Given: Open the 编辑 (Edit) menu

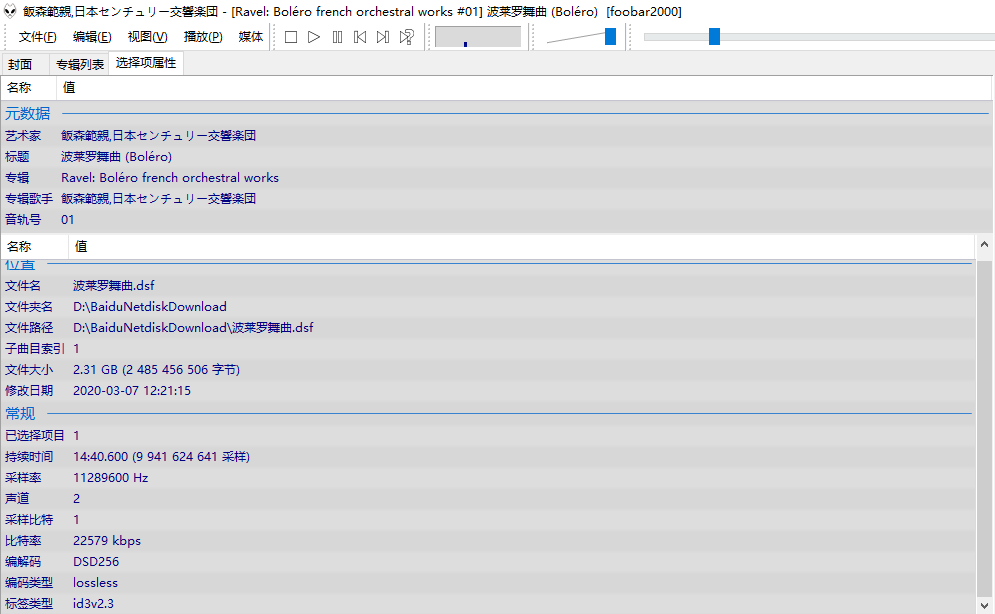Looking at the screenshot, I should 92,37.
